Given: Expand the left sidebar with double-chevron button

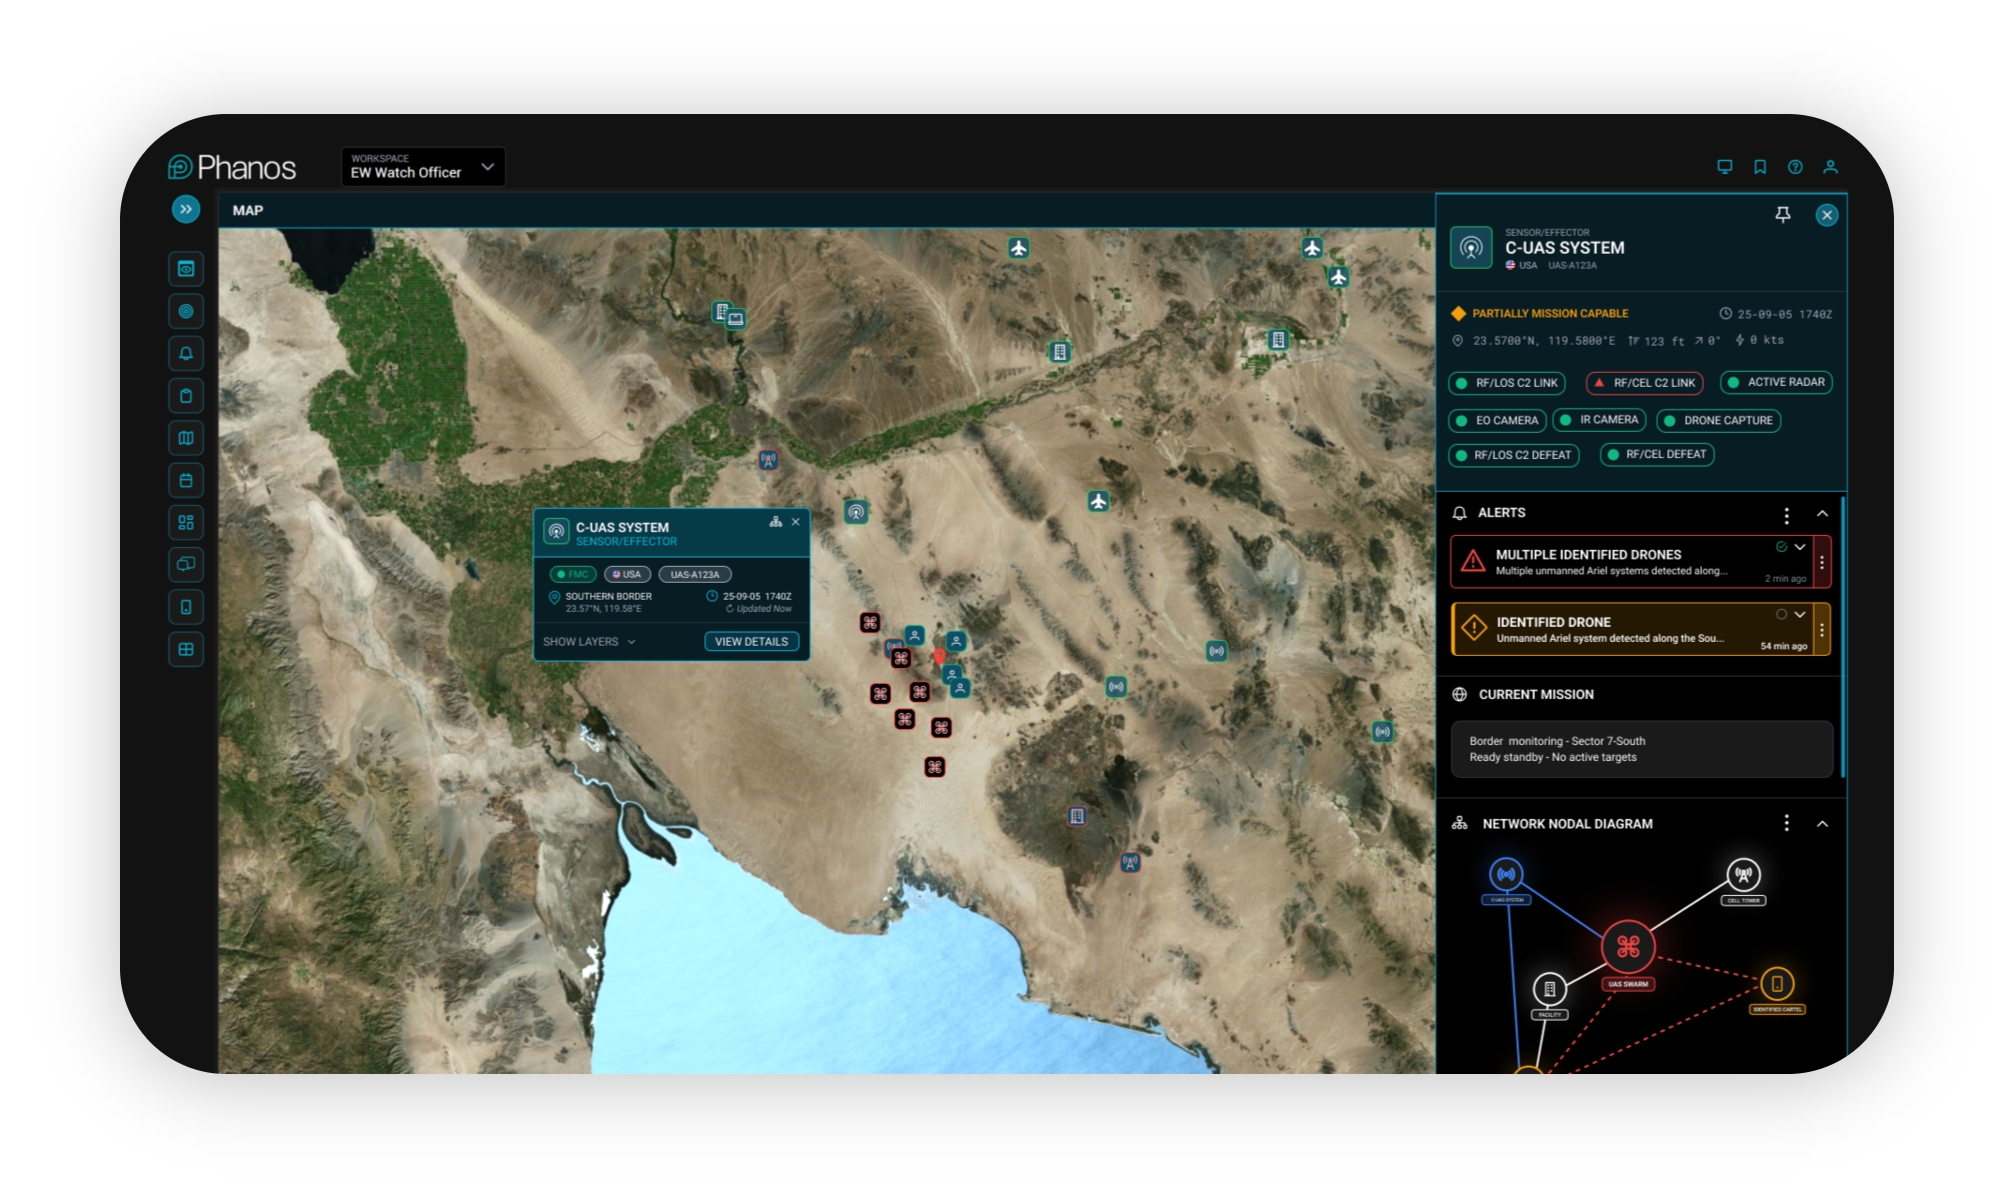Looking at the screenshot, I should pyautogui.click(x=186, y=209).
